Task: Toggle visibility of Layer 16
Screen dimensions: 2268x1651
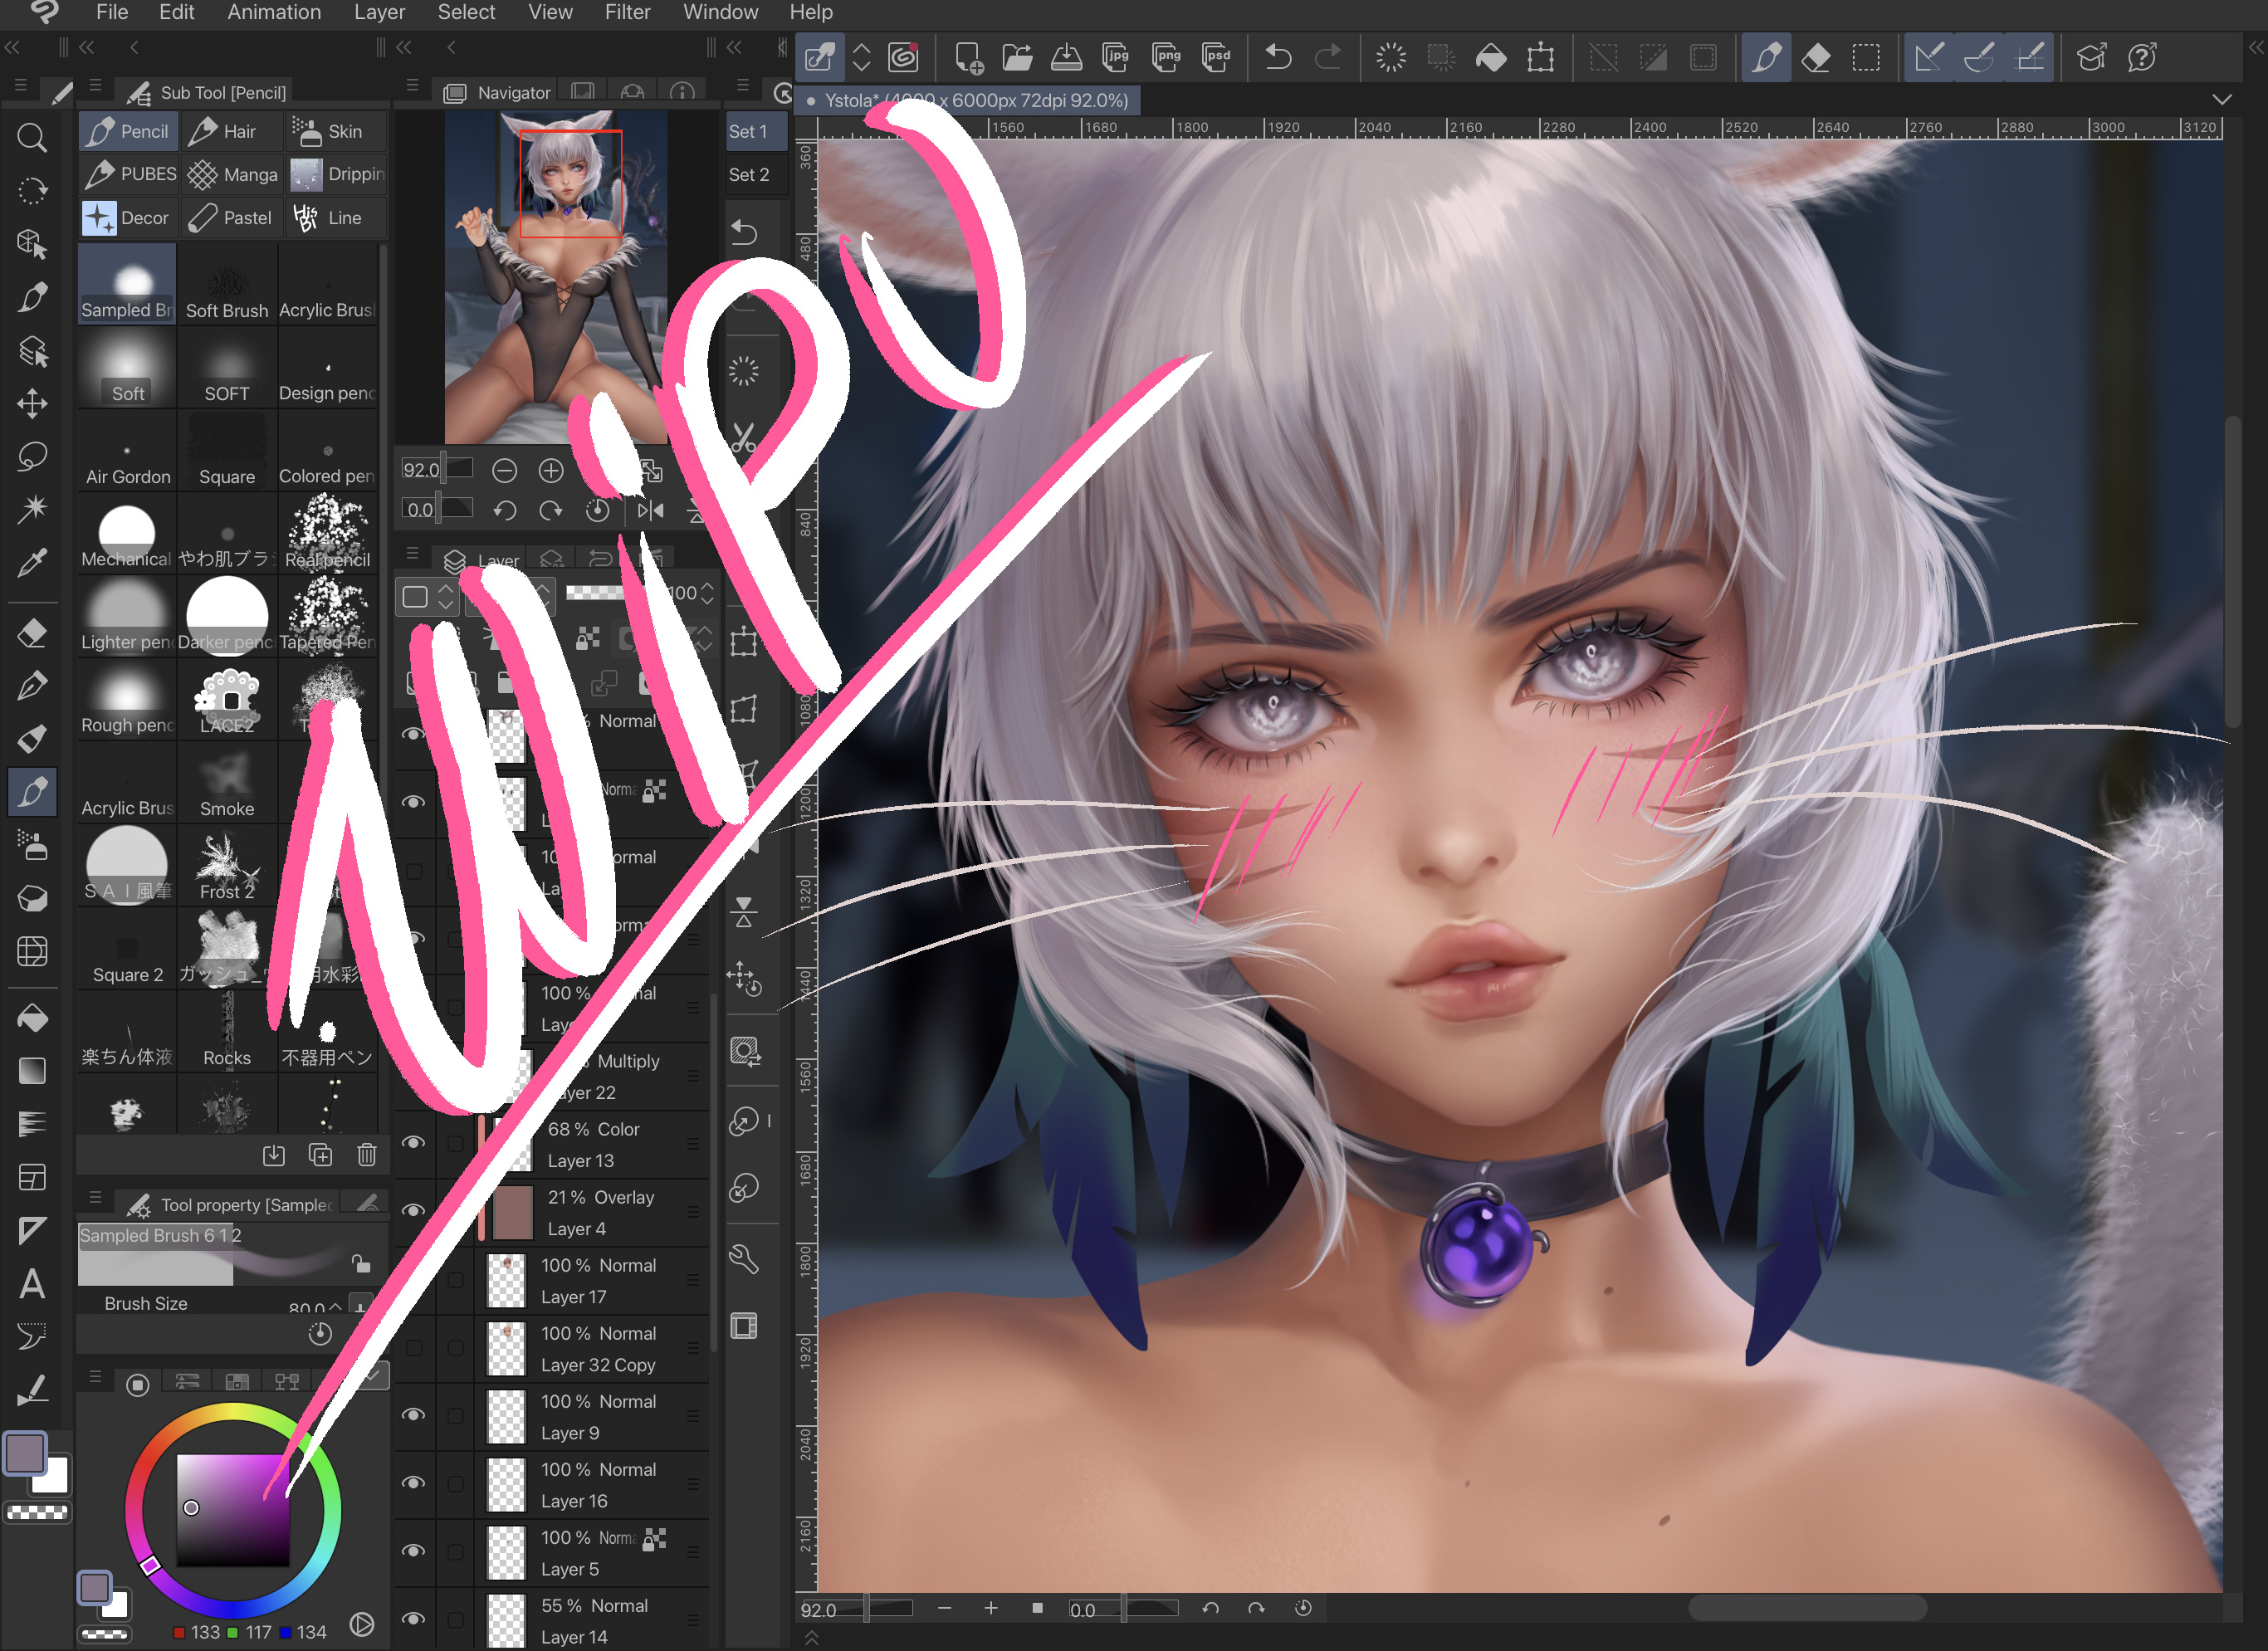Action: (413, 1483)
